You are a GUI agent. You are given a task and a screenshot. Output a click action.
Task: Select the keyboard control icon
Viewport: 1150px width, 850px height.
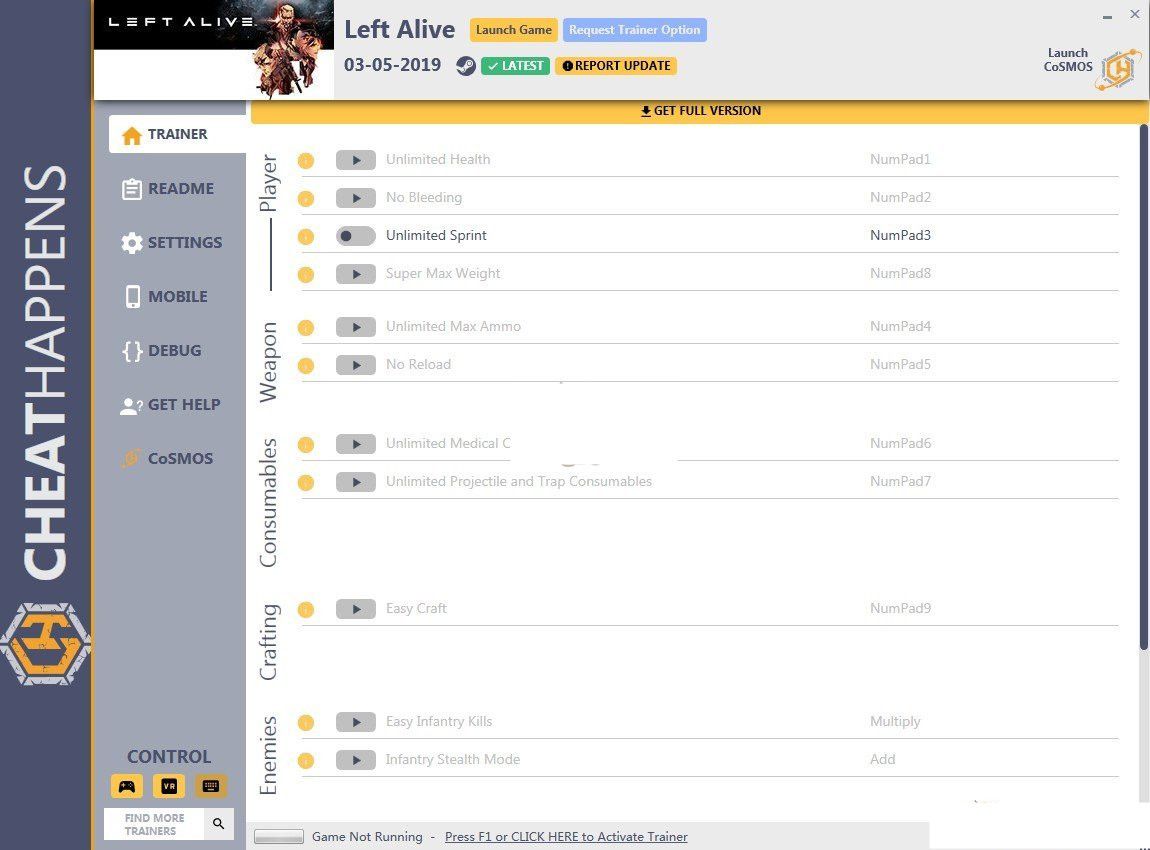(x=210, y=786)
